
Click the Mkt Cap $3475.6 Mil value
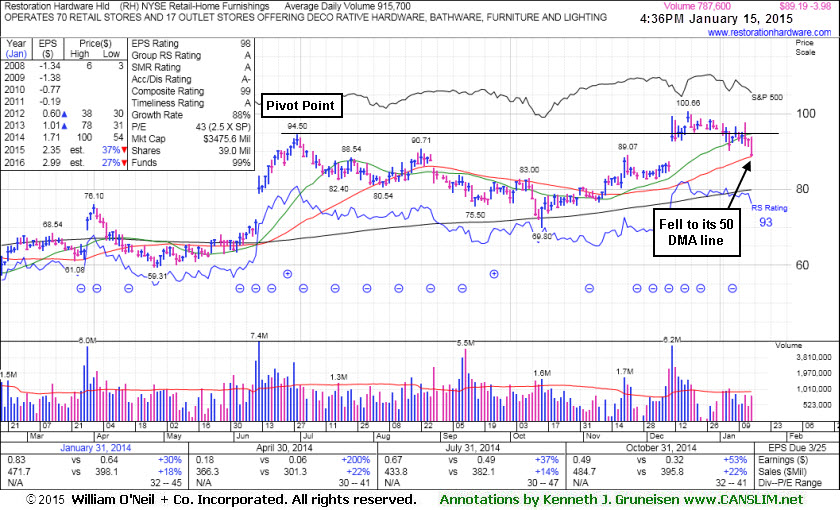(x=227, y=139)
